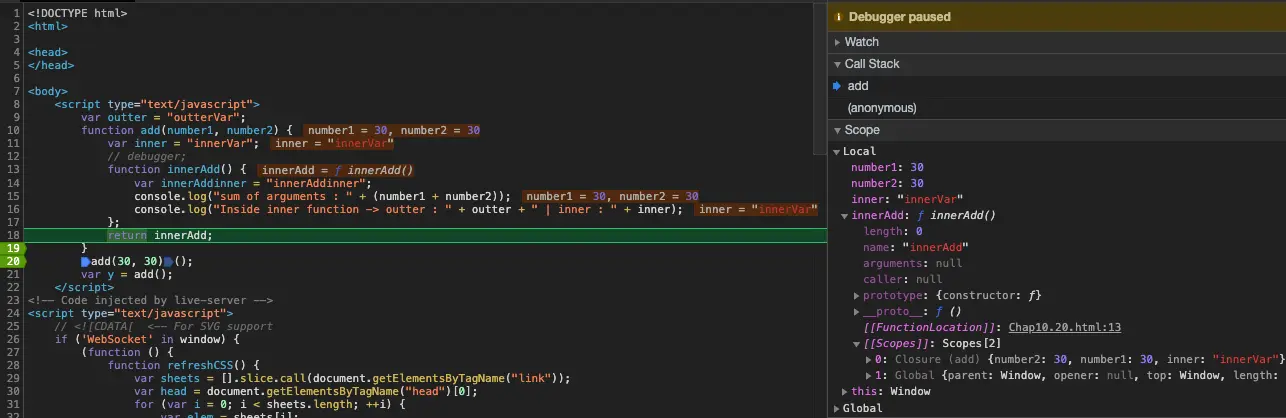
Task: Expand the __proto__: f () node
Action: click(857, 312)
